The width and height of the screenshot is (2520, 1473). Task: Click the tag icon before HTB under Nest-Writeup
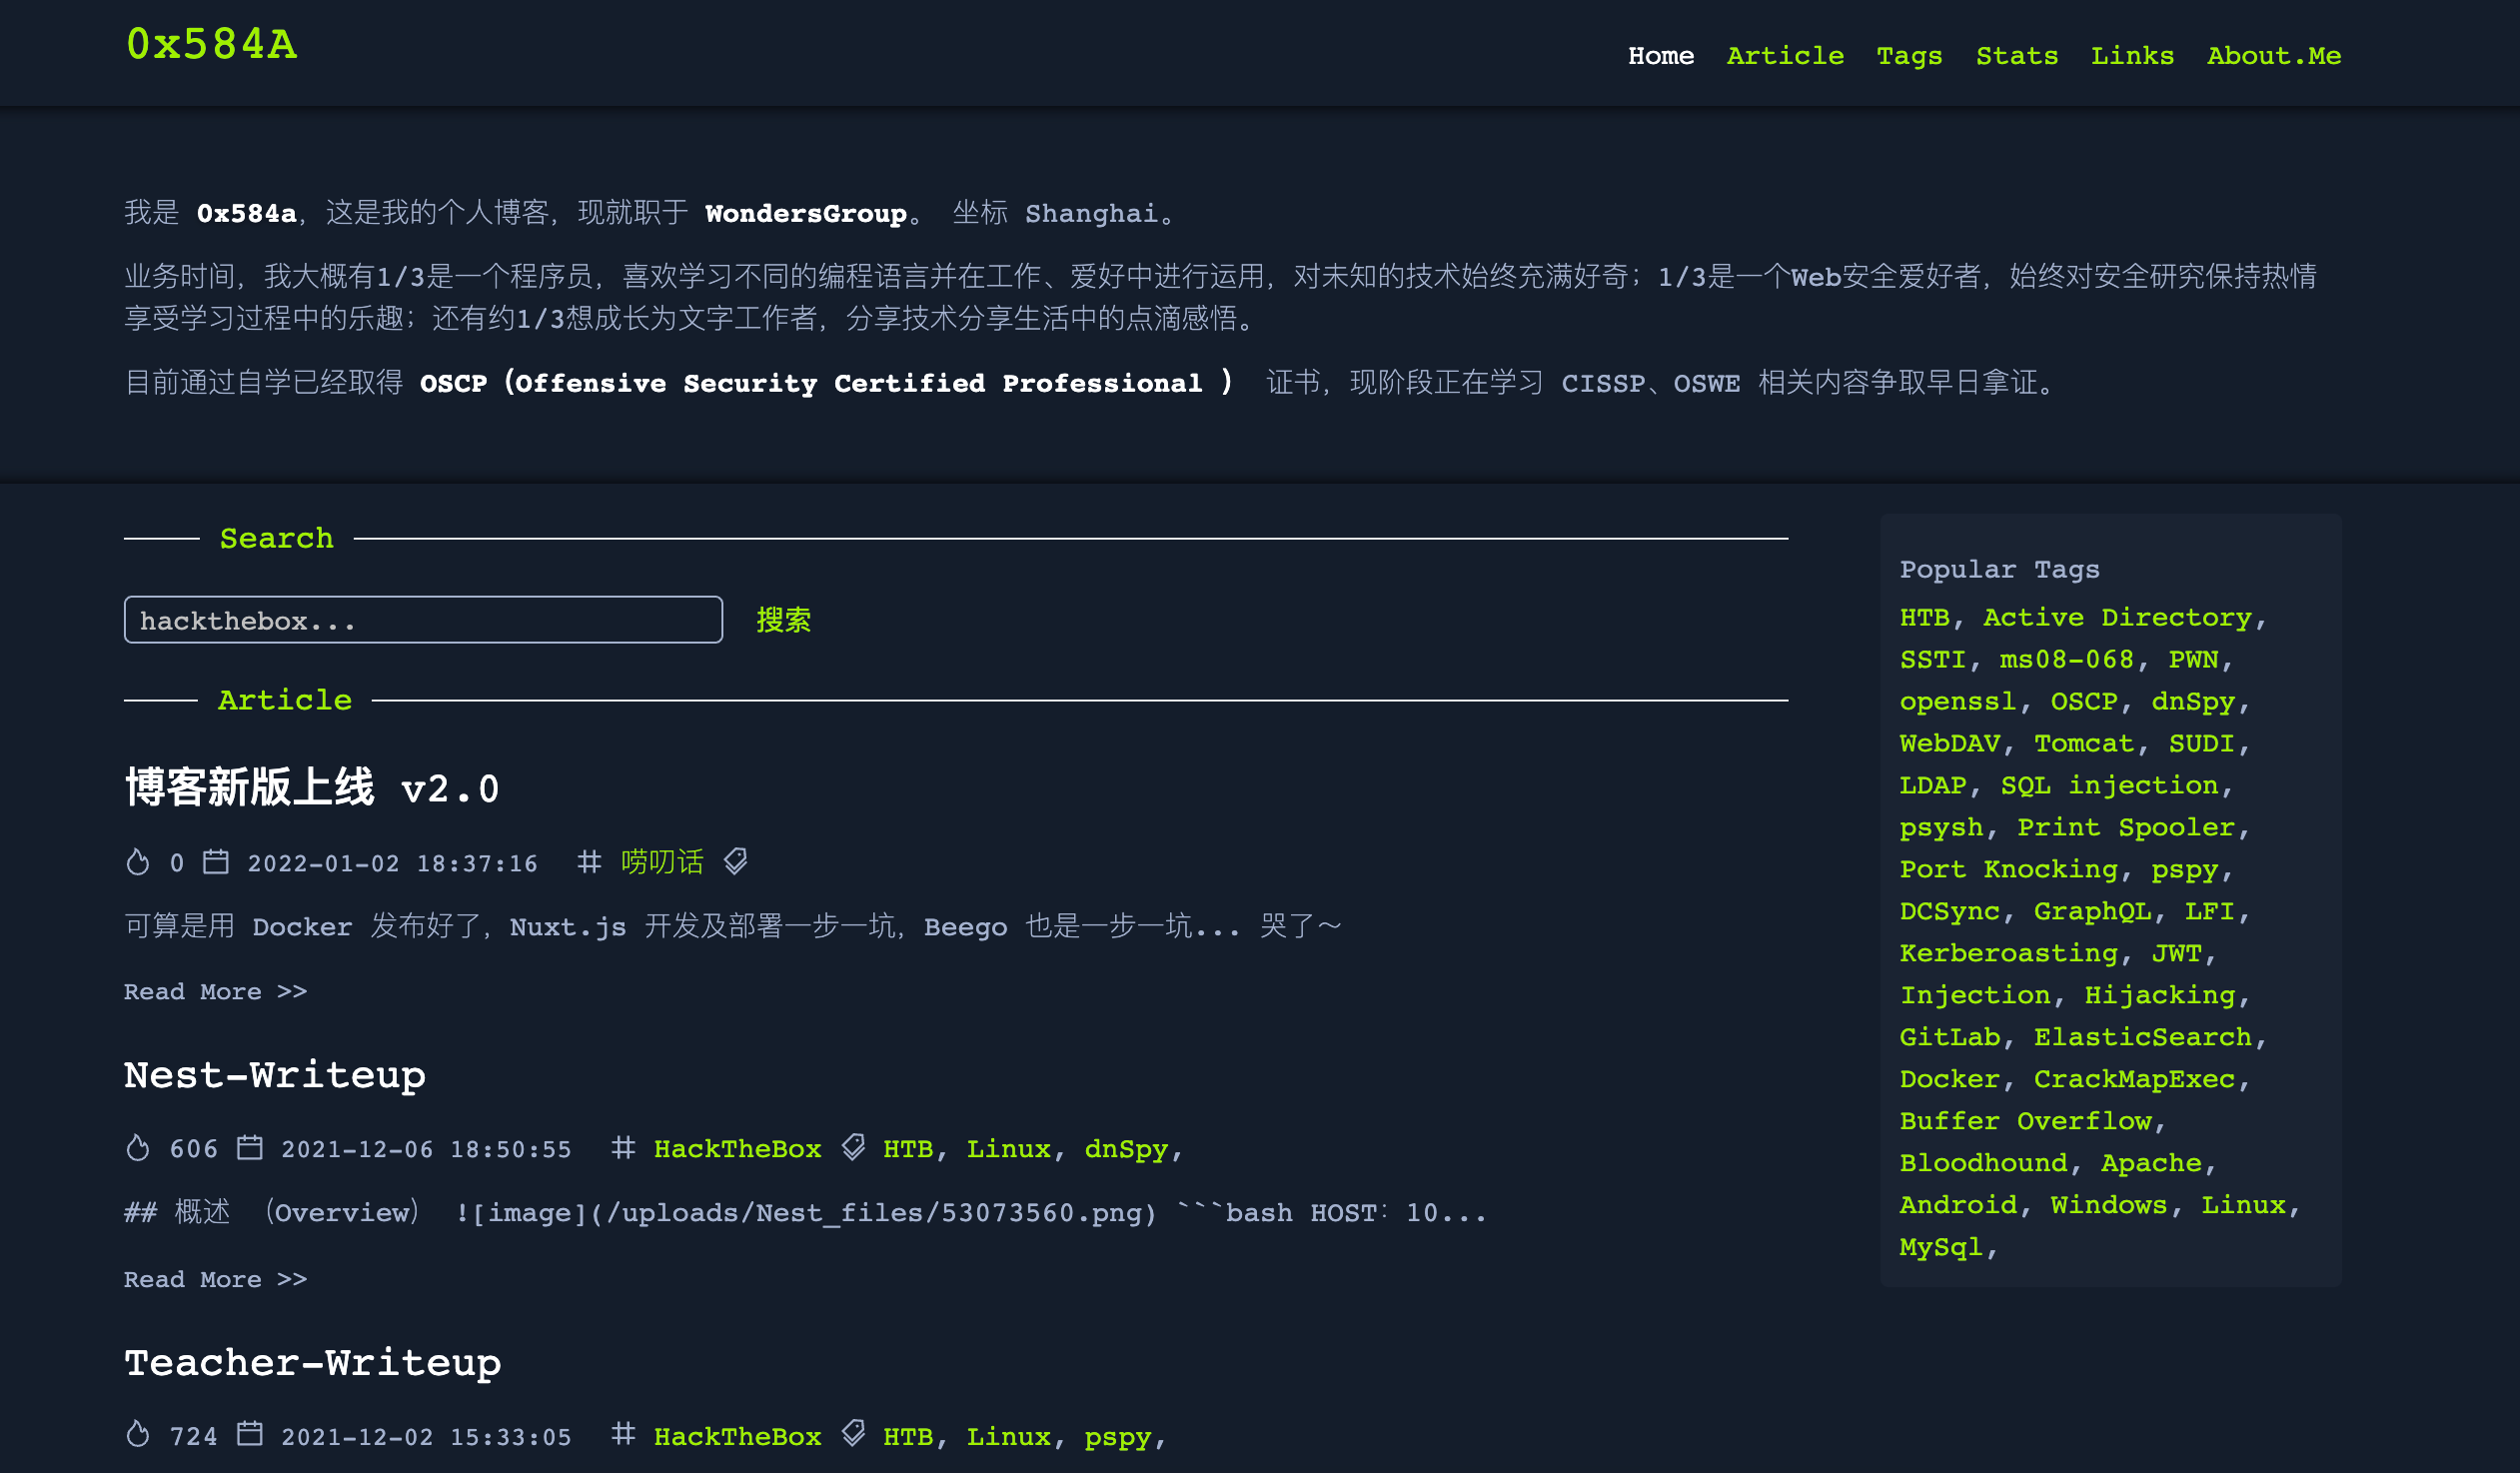tap(853, 1147)
